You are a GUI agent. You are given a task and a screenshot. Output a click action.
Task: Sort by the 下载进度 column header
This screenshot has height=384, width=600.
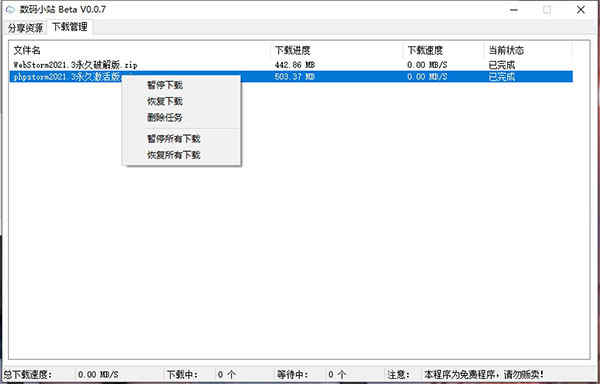click(x=292, y=50)
